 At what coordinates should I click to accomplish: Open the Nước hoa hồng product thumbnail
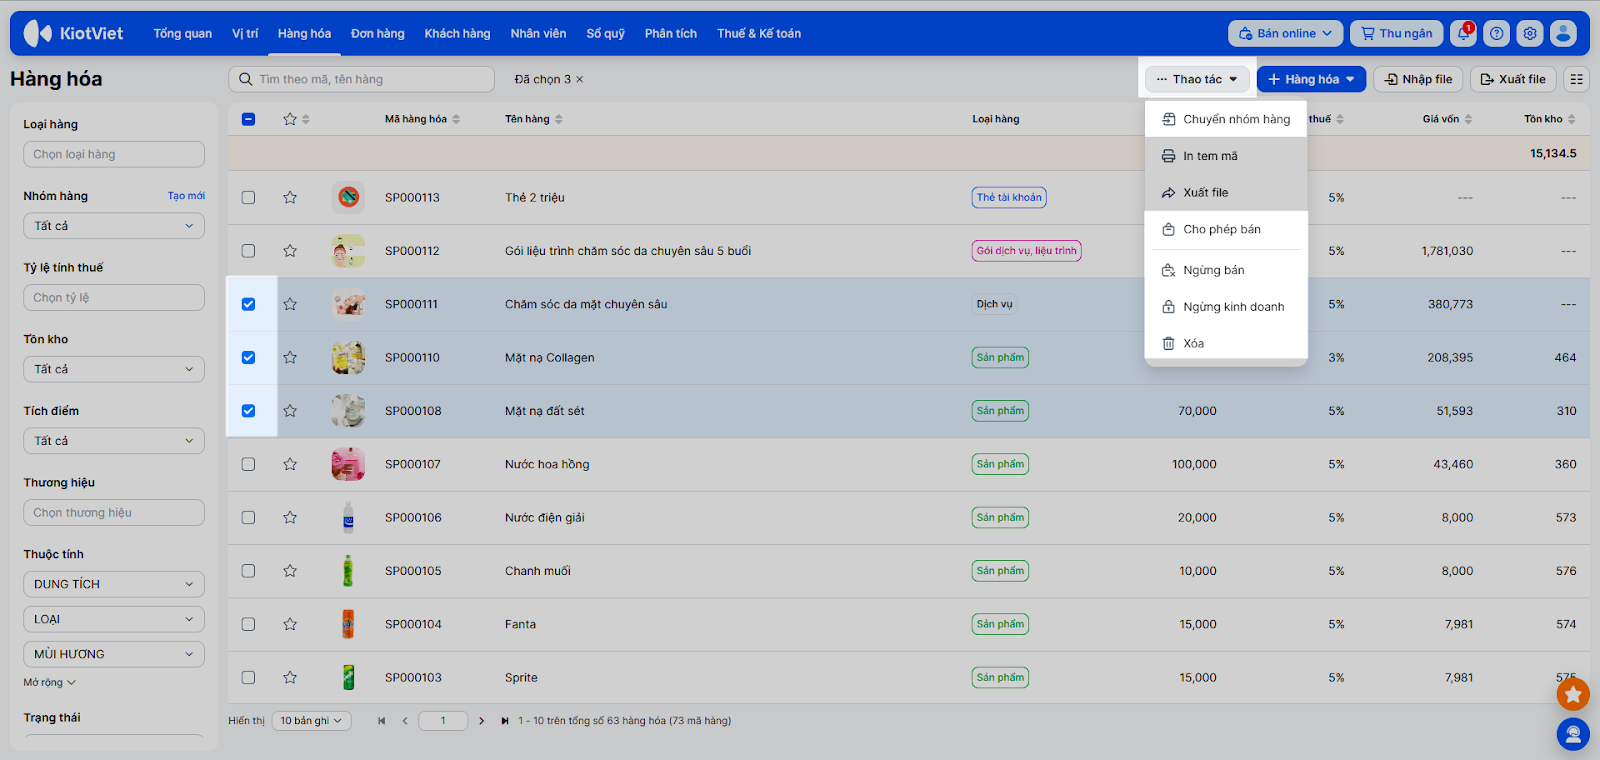pyautogui.click(x=348, y=464)
